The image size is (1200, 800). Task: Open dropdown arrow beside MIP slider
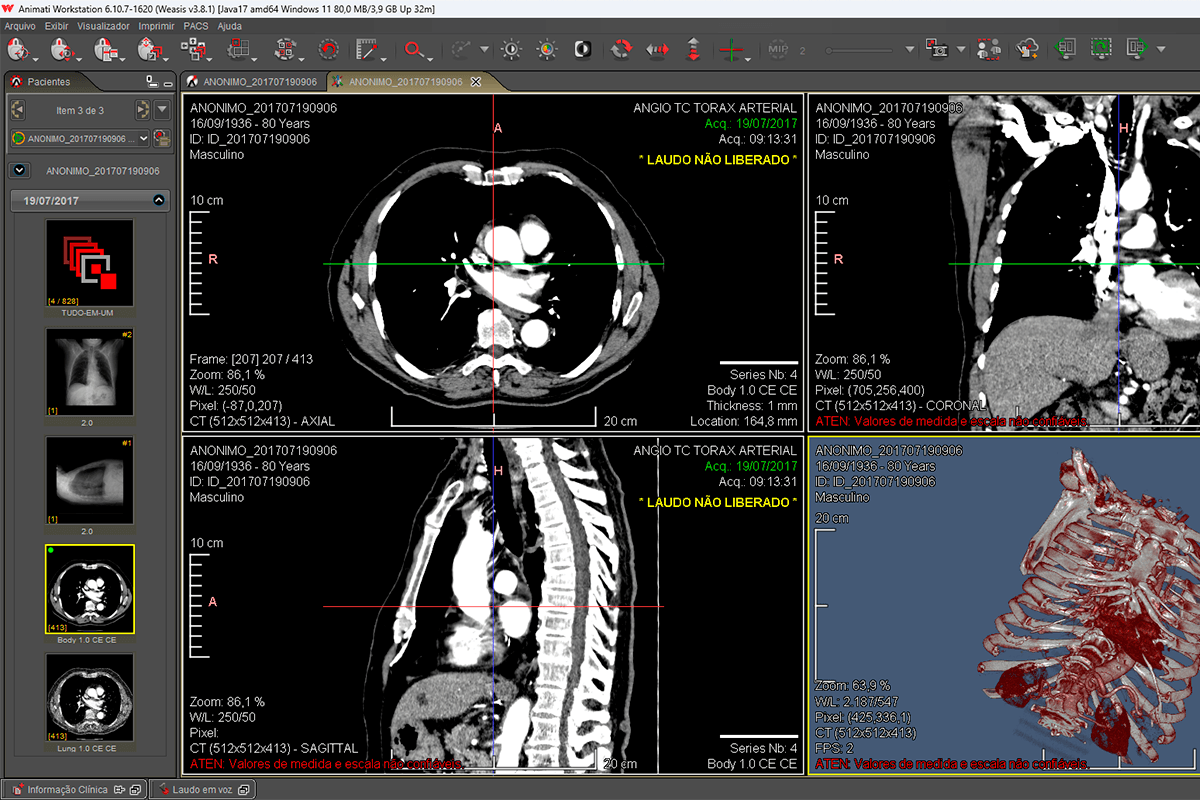click(909, 49)
